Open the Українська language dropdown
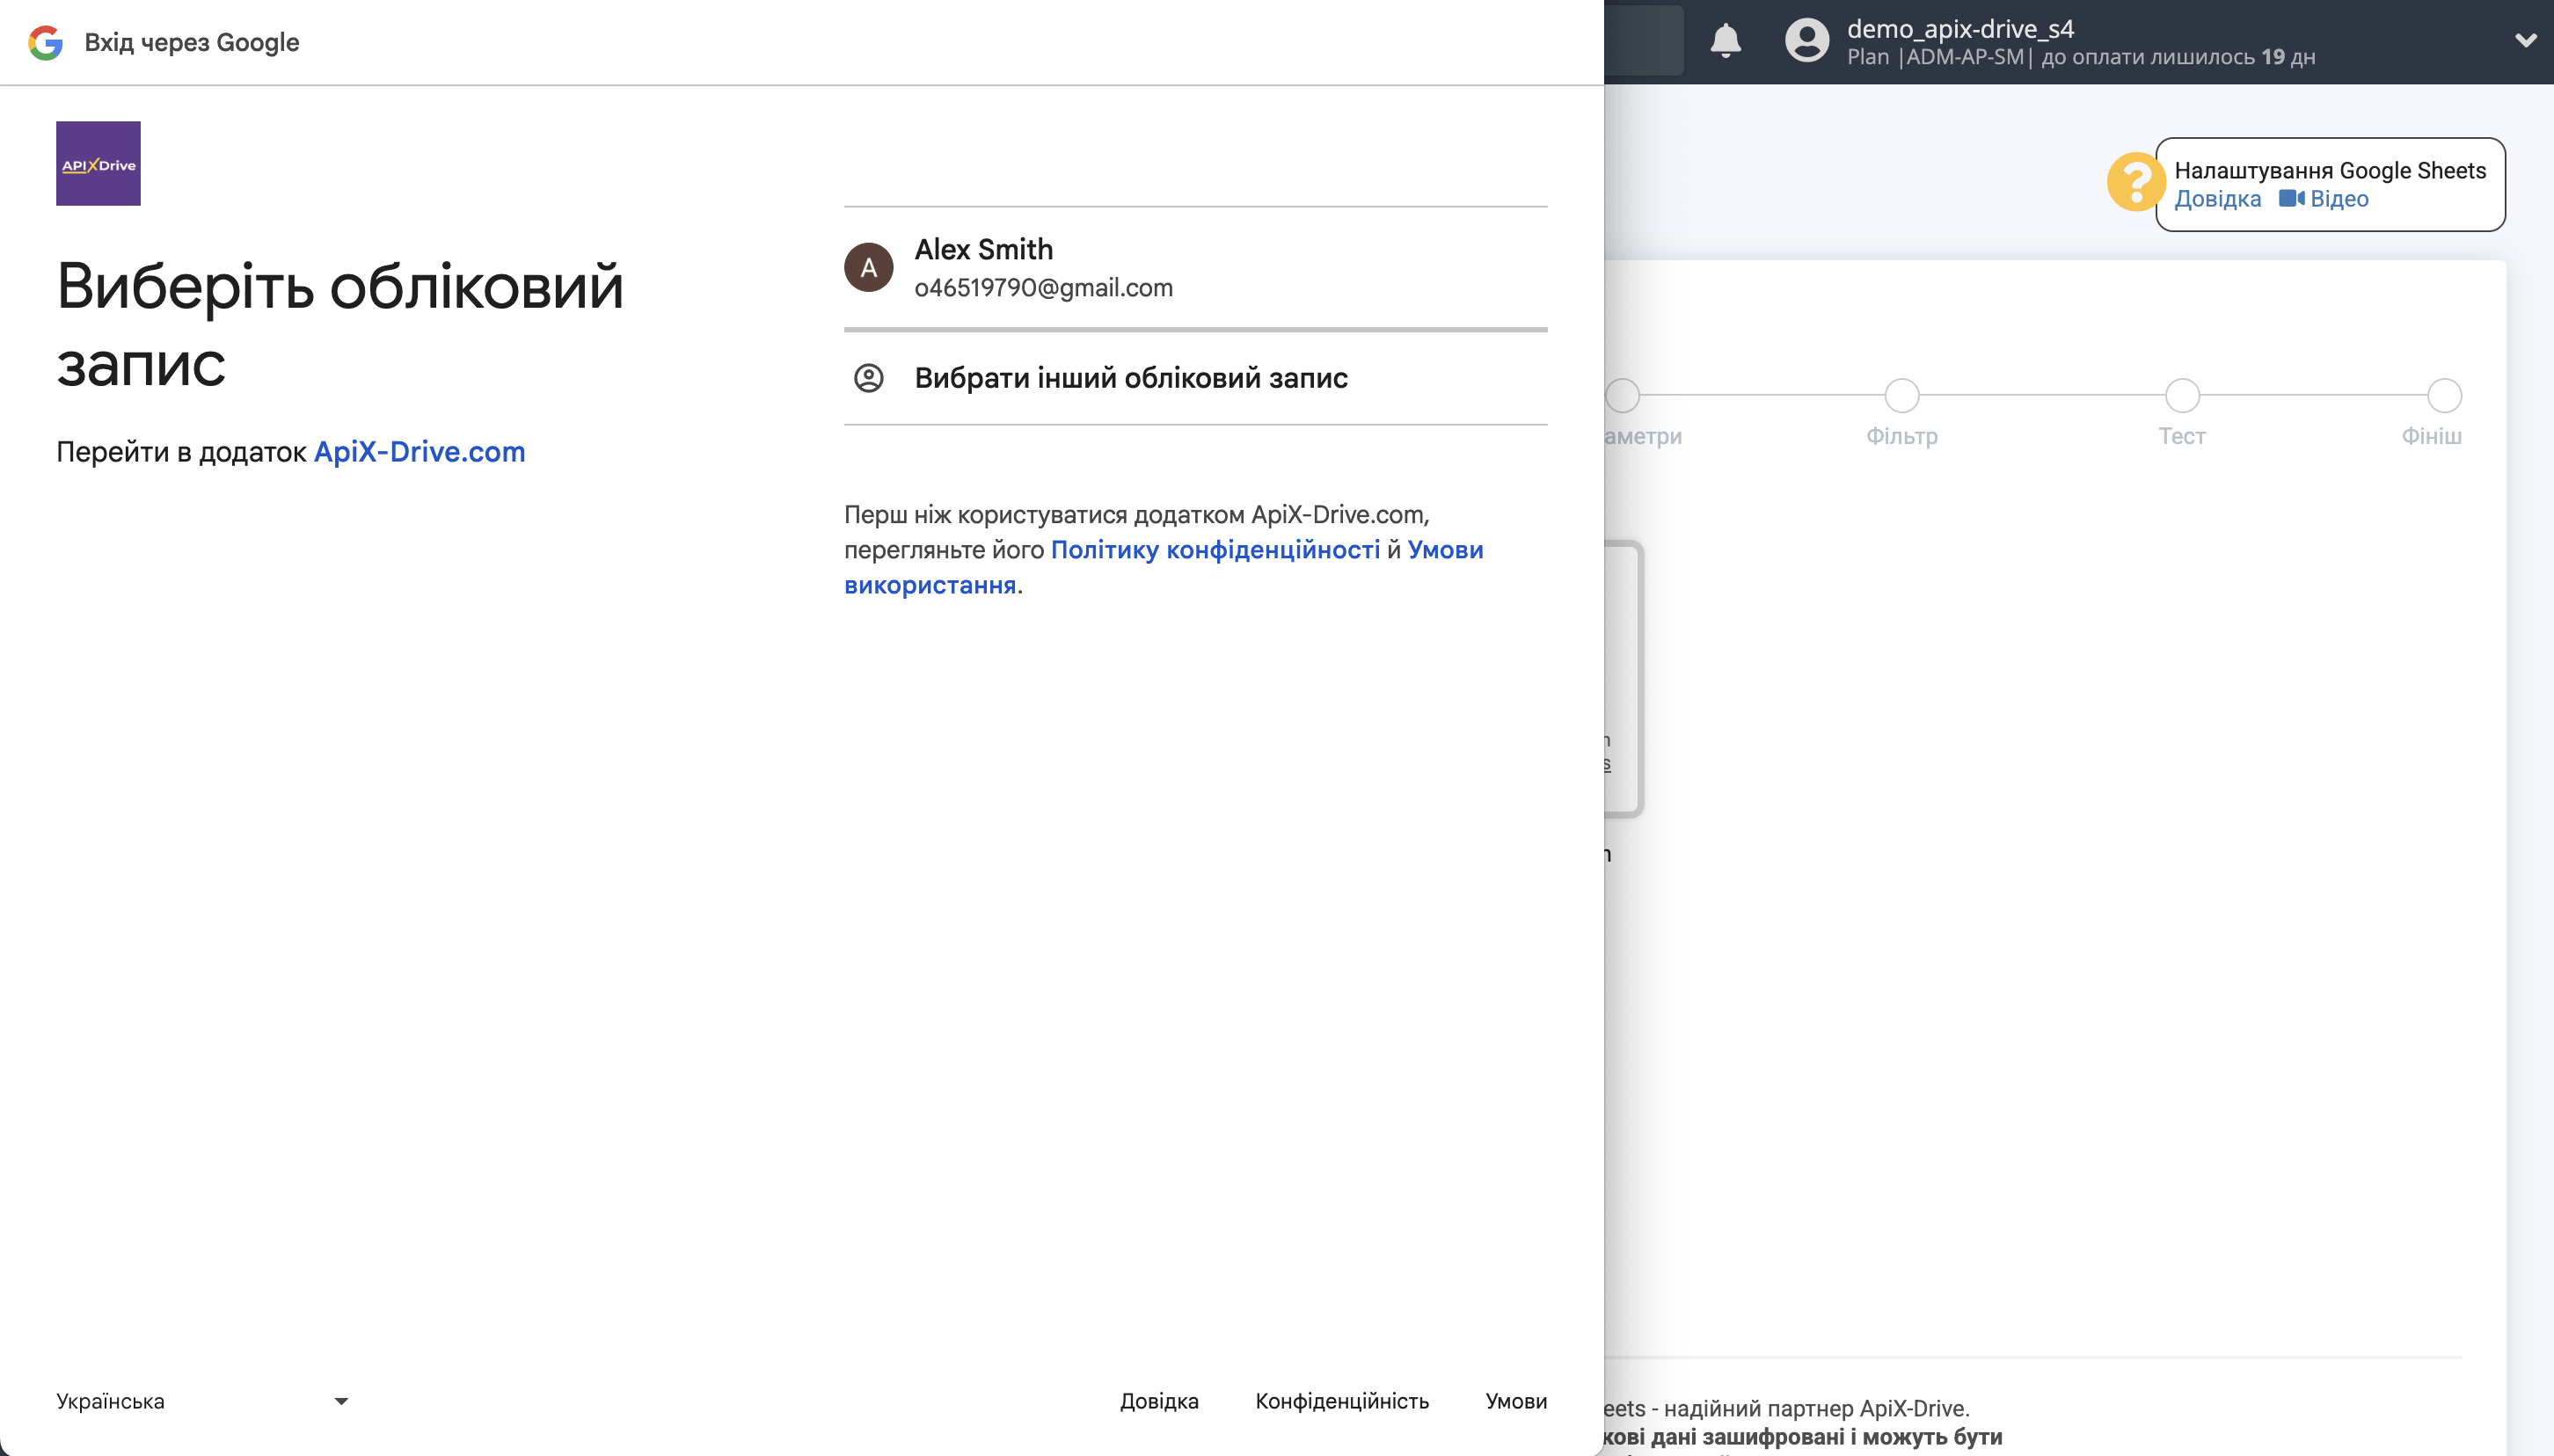The image size is (2554, 1456). [x=203, y=1400]
